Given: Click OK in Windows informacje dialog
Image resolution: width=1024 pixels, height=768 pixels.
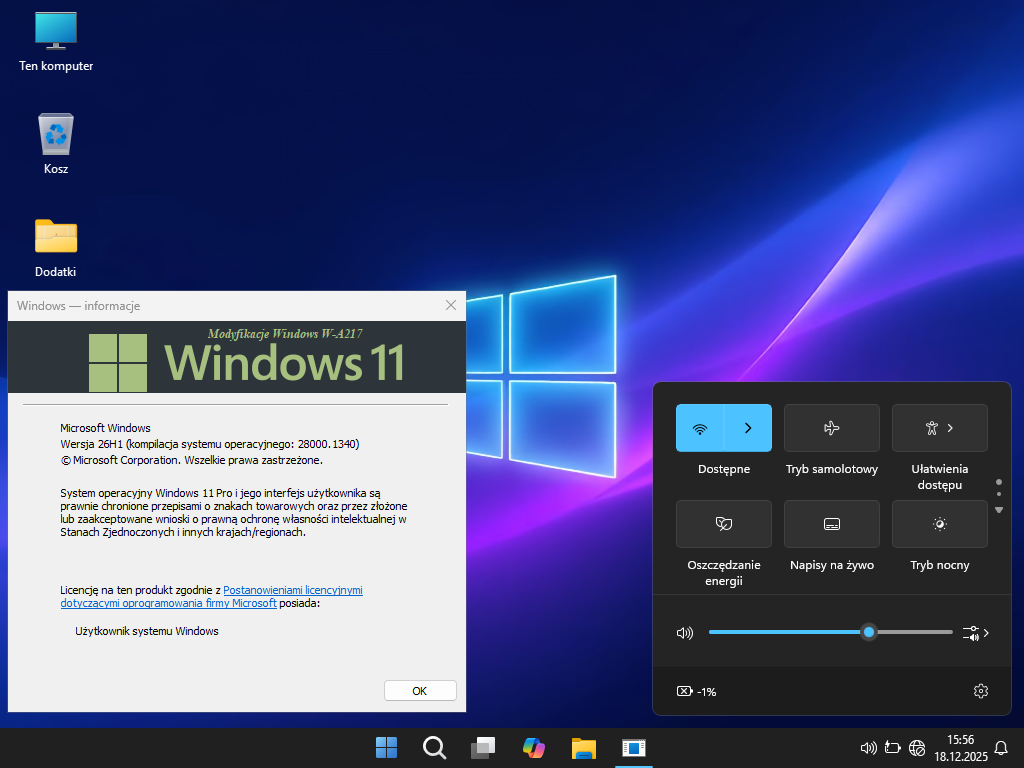Looking at the screenshot, I should pyautogui.click(x=420, y=690).
